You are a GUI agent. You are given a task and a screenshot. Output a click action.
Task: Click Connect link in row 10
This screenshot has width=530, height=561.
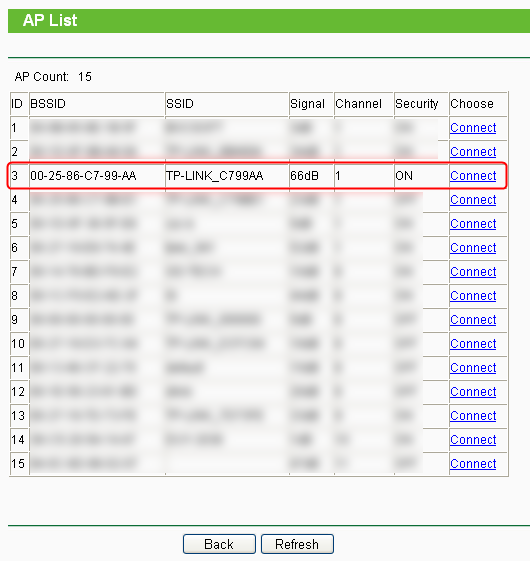(x=473, y=343)
